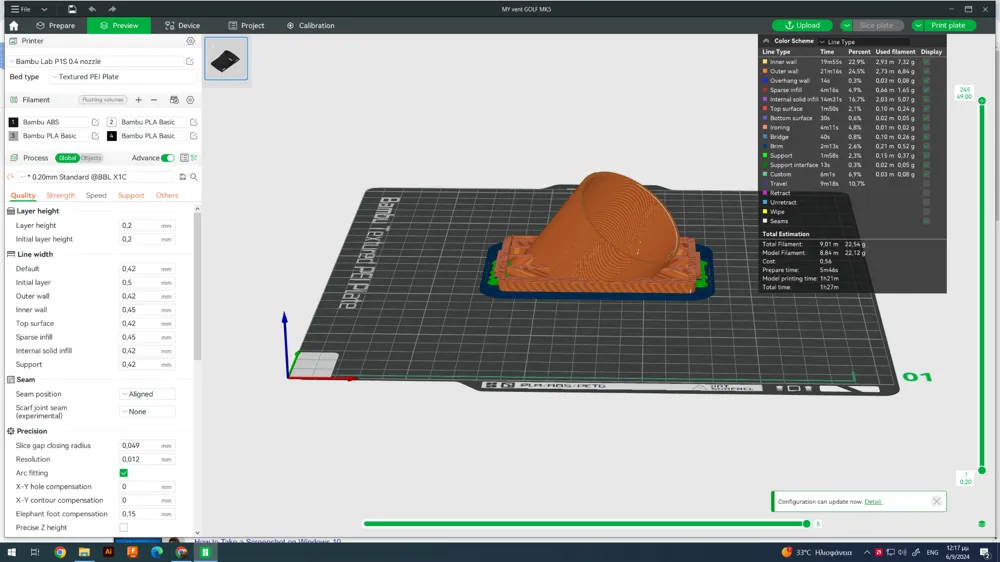
Task: Open the Print plate dropdown arrow
Action: pos(918,26)
